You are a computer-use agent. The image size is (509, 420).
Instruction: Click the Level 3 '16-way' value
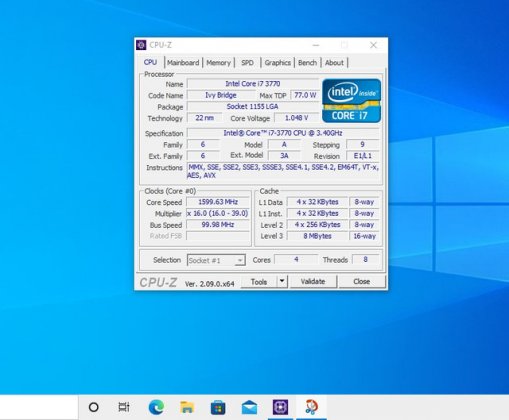click(364, 236)
